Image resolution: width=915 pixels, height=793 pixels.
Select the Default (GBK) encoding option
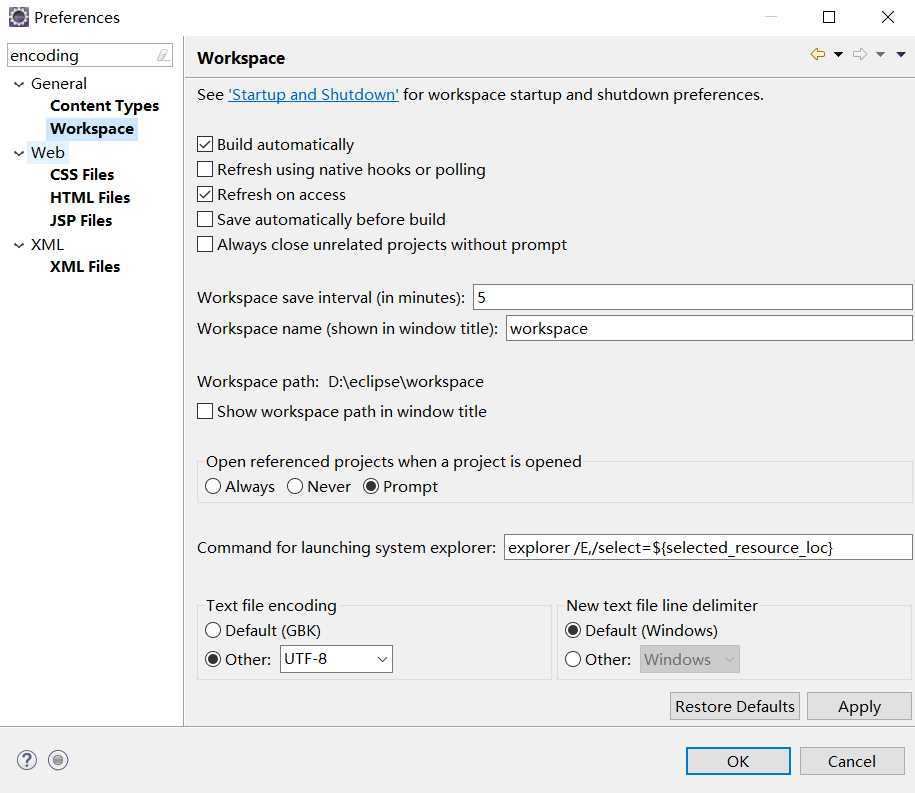pos(213,631)
